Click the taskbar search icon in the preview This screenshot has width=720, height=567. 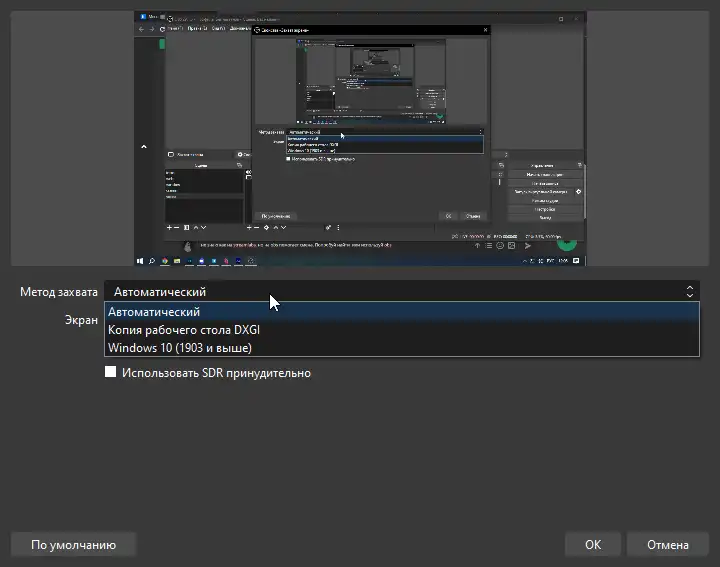pos(153,261)
